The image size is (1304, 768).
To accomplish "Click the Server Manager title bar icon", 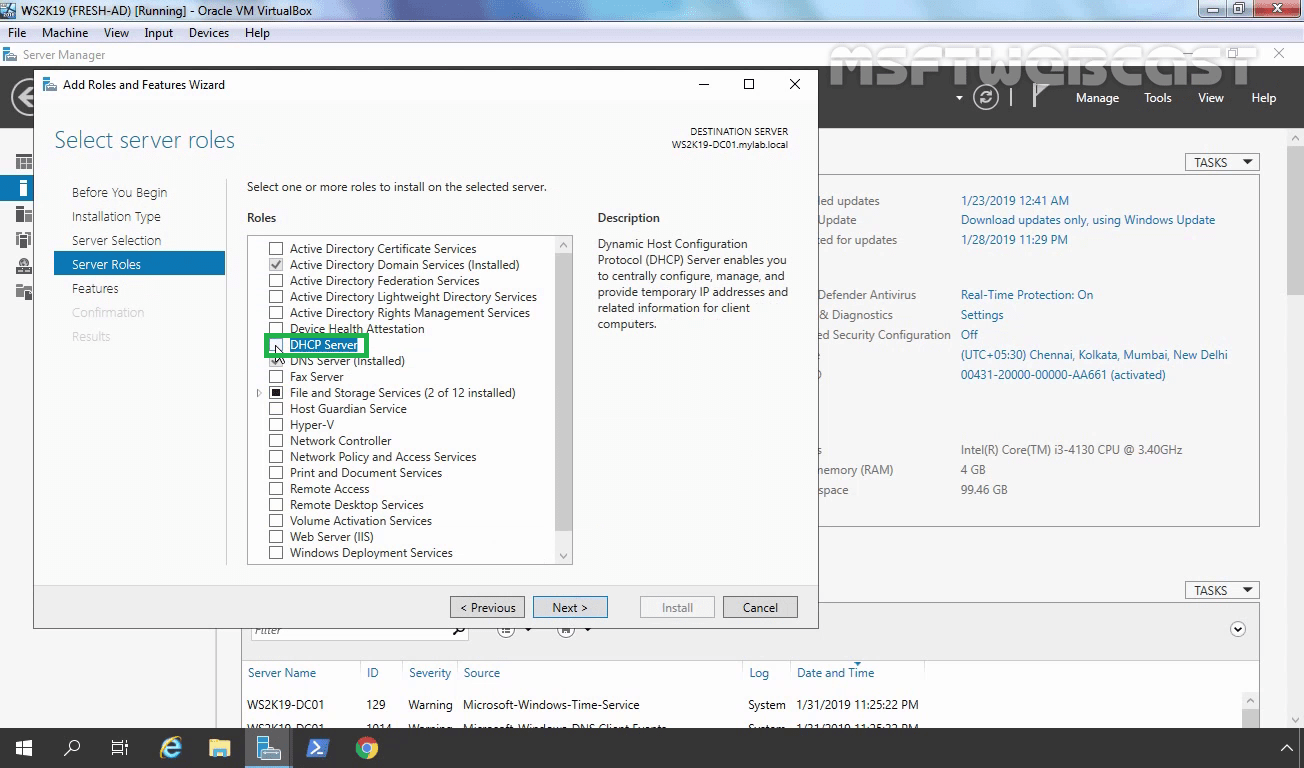I will (11, 55).
